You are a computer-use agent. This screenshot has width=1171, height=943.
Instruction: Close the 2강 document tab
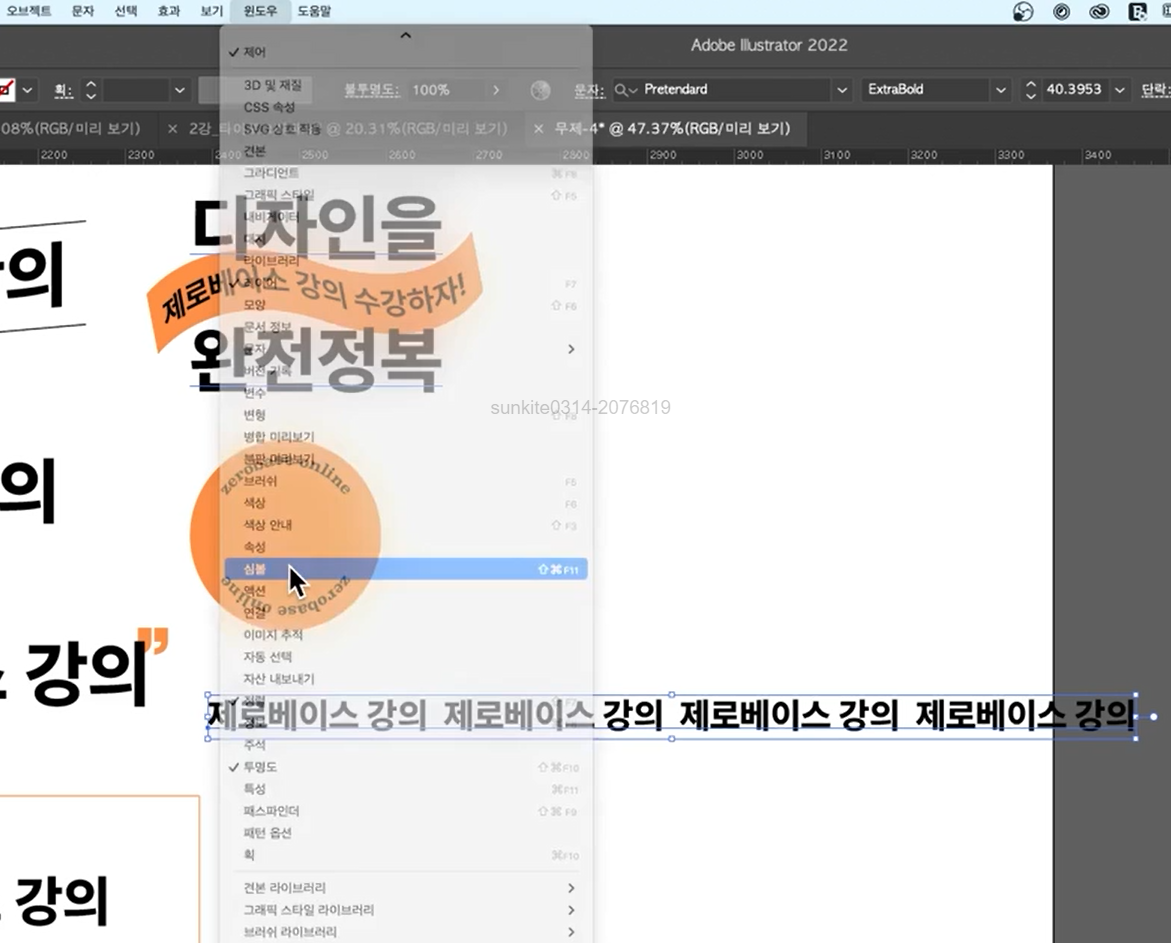point(173,129)
